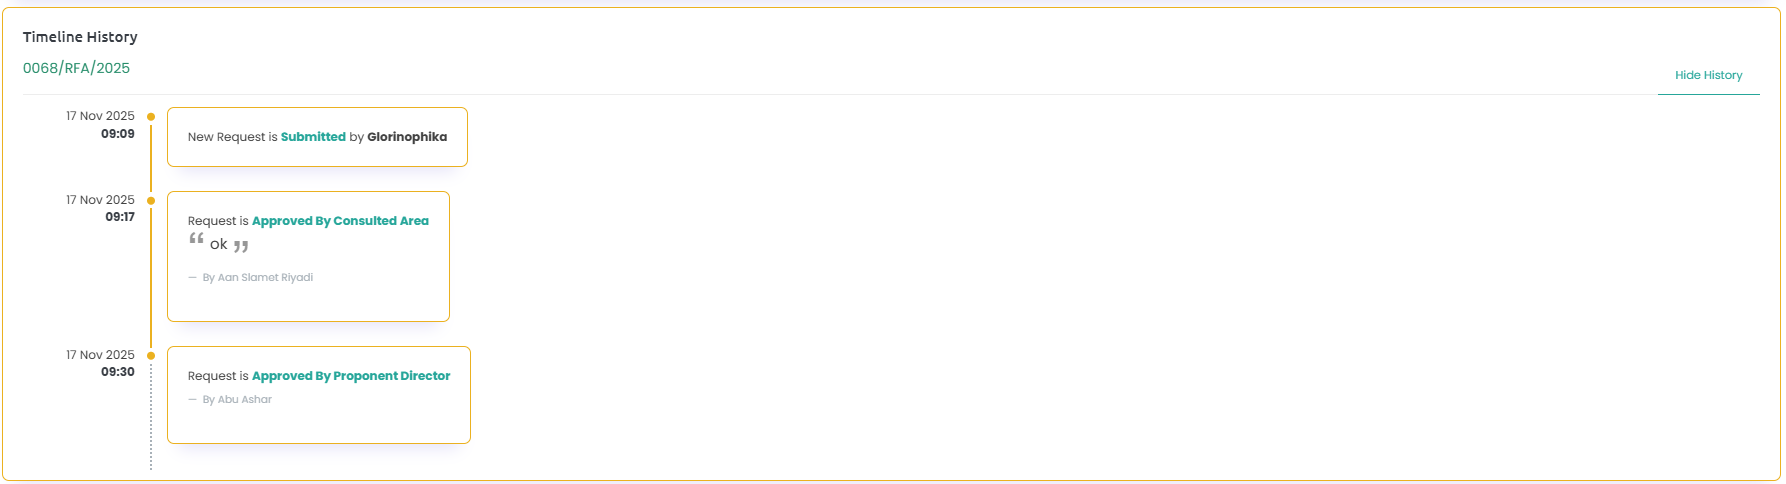Click the Approved By Consulted Area status

click(340, 221)
